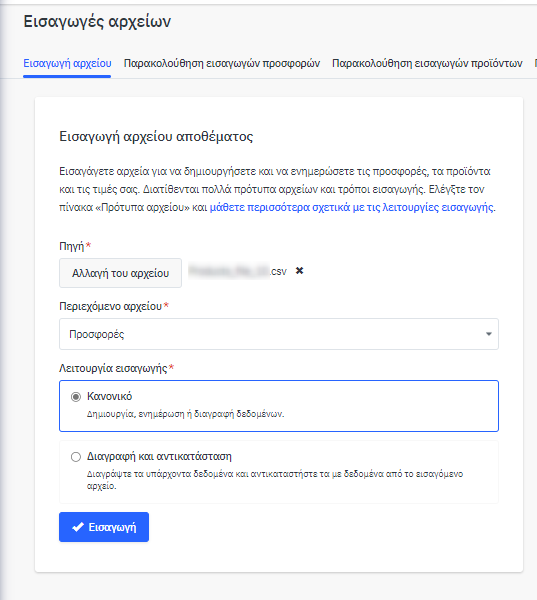Click the partially hidden fourth tab
This screenshot has width=537, height=600.
pyautogui.click(x=535, y=63)
